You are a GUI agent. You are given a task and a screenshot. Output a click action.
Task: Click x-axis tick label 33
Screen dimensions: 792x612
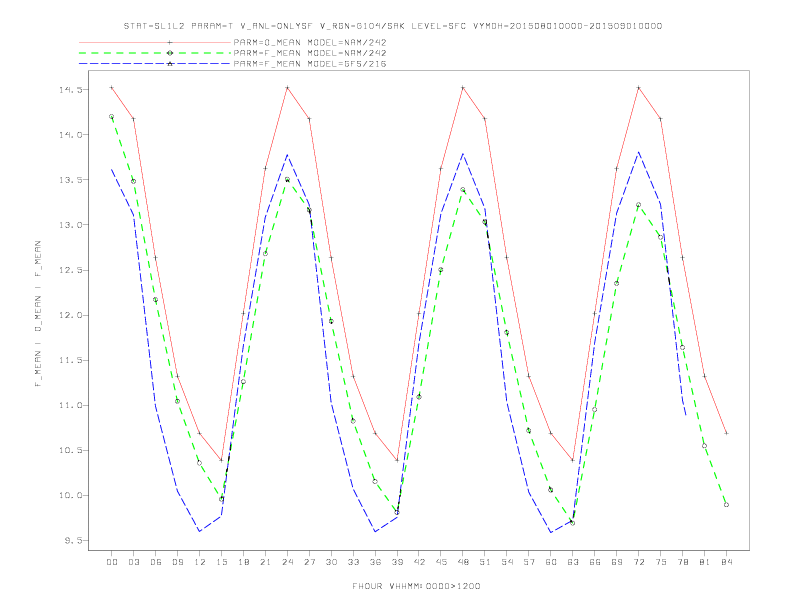click(x=353, y=562)
